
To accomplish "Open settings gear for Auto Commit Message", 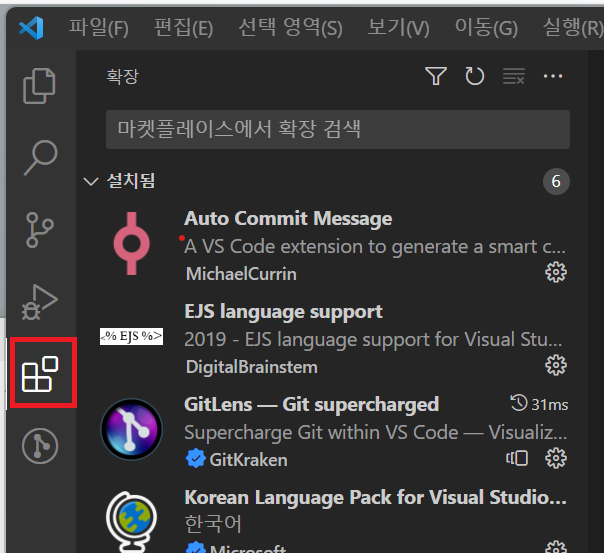I will pyautogui.click(x=556, y=272).
